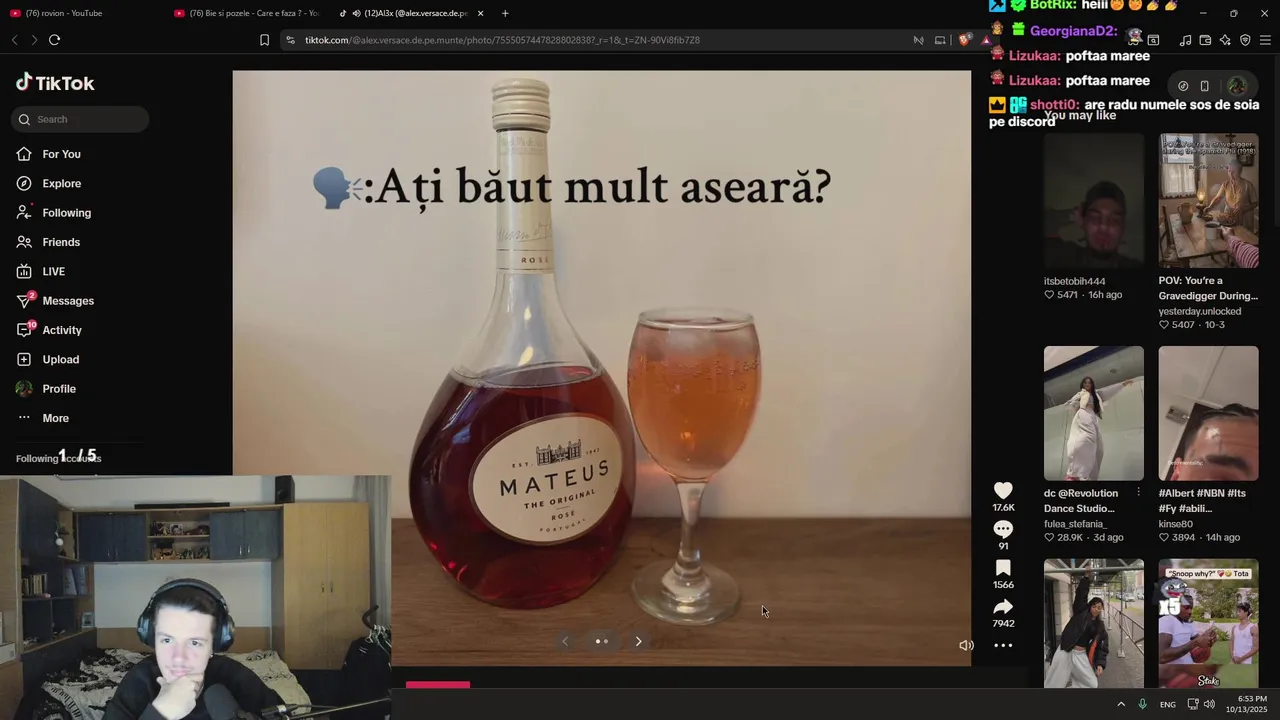Click the itsbetobih444 username link
Screen dimensions: 1280x720
1075,281
